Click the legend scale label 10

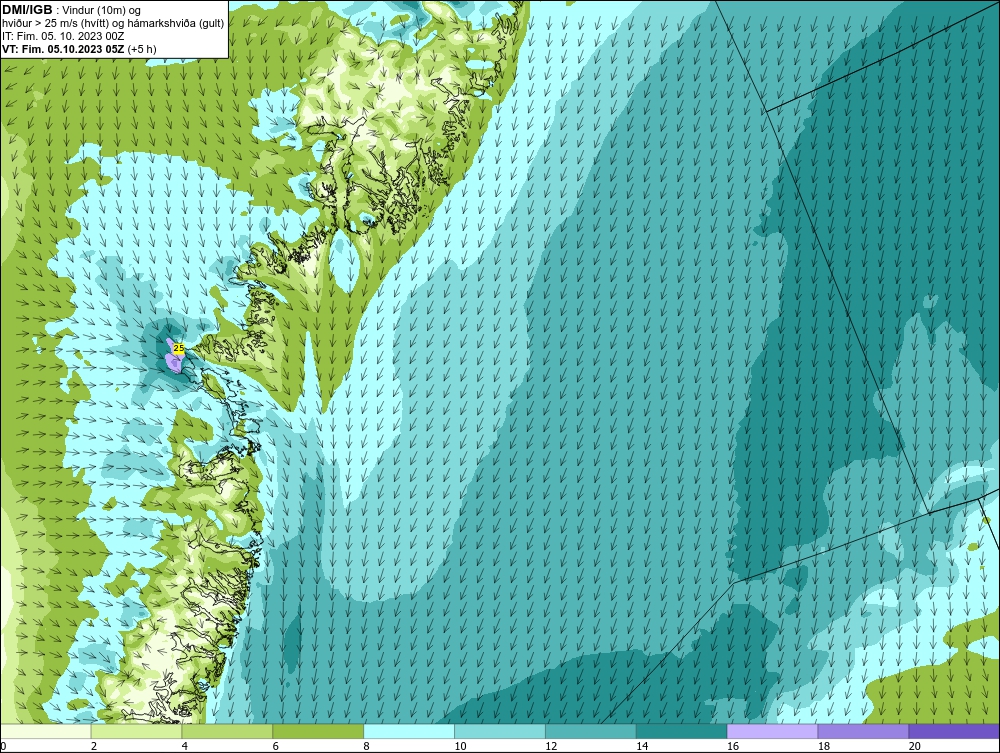(x=460, y=746)
